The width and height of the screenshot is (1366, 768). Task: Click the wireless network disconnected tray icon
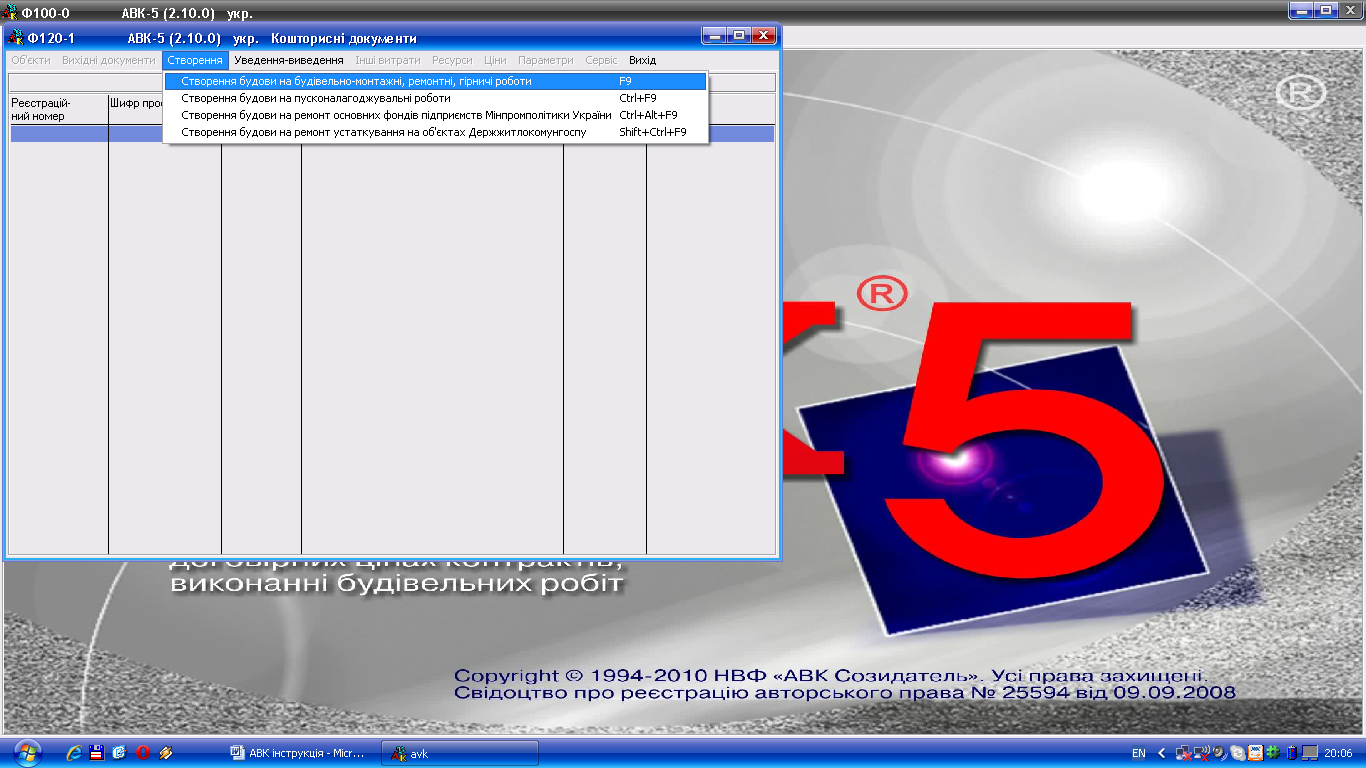(1202, 752)
